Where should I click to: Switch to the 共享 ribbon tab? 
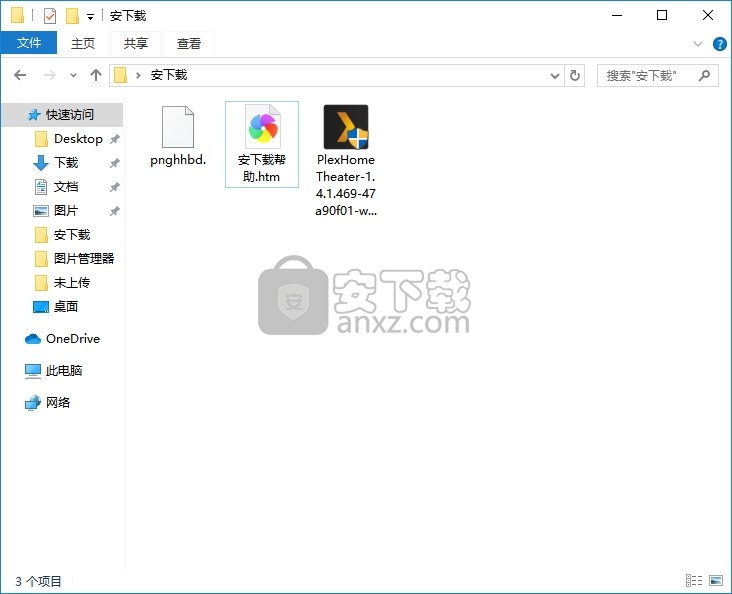tap(136, 43)
